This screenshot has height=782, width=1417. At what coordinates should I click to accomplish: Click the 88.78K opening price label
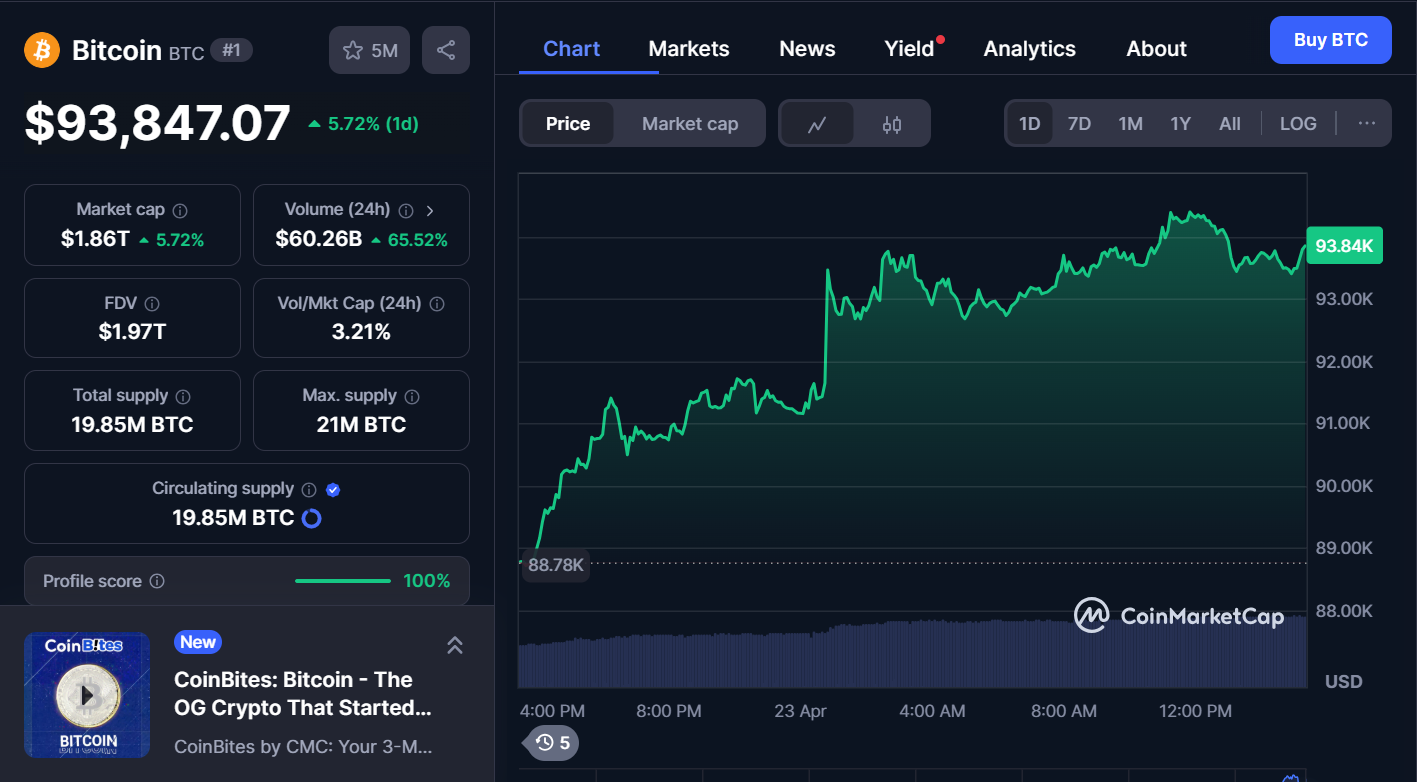pyautogui.click(x=556, y=565)
